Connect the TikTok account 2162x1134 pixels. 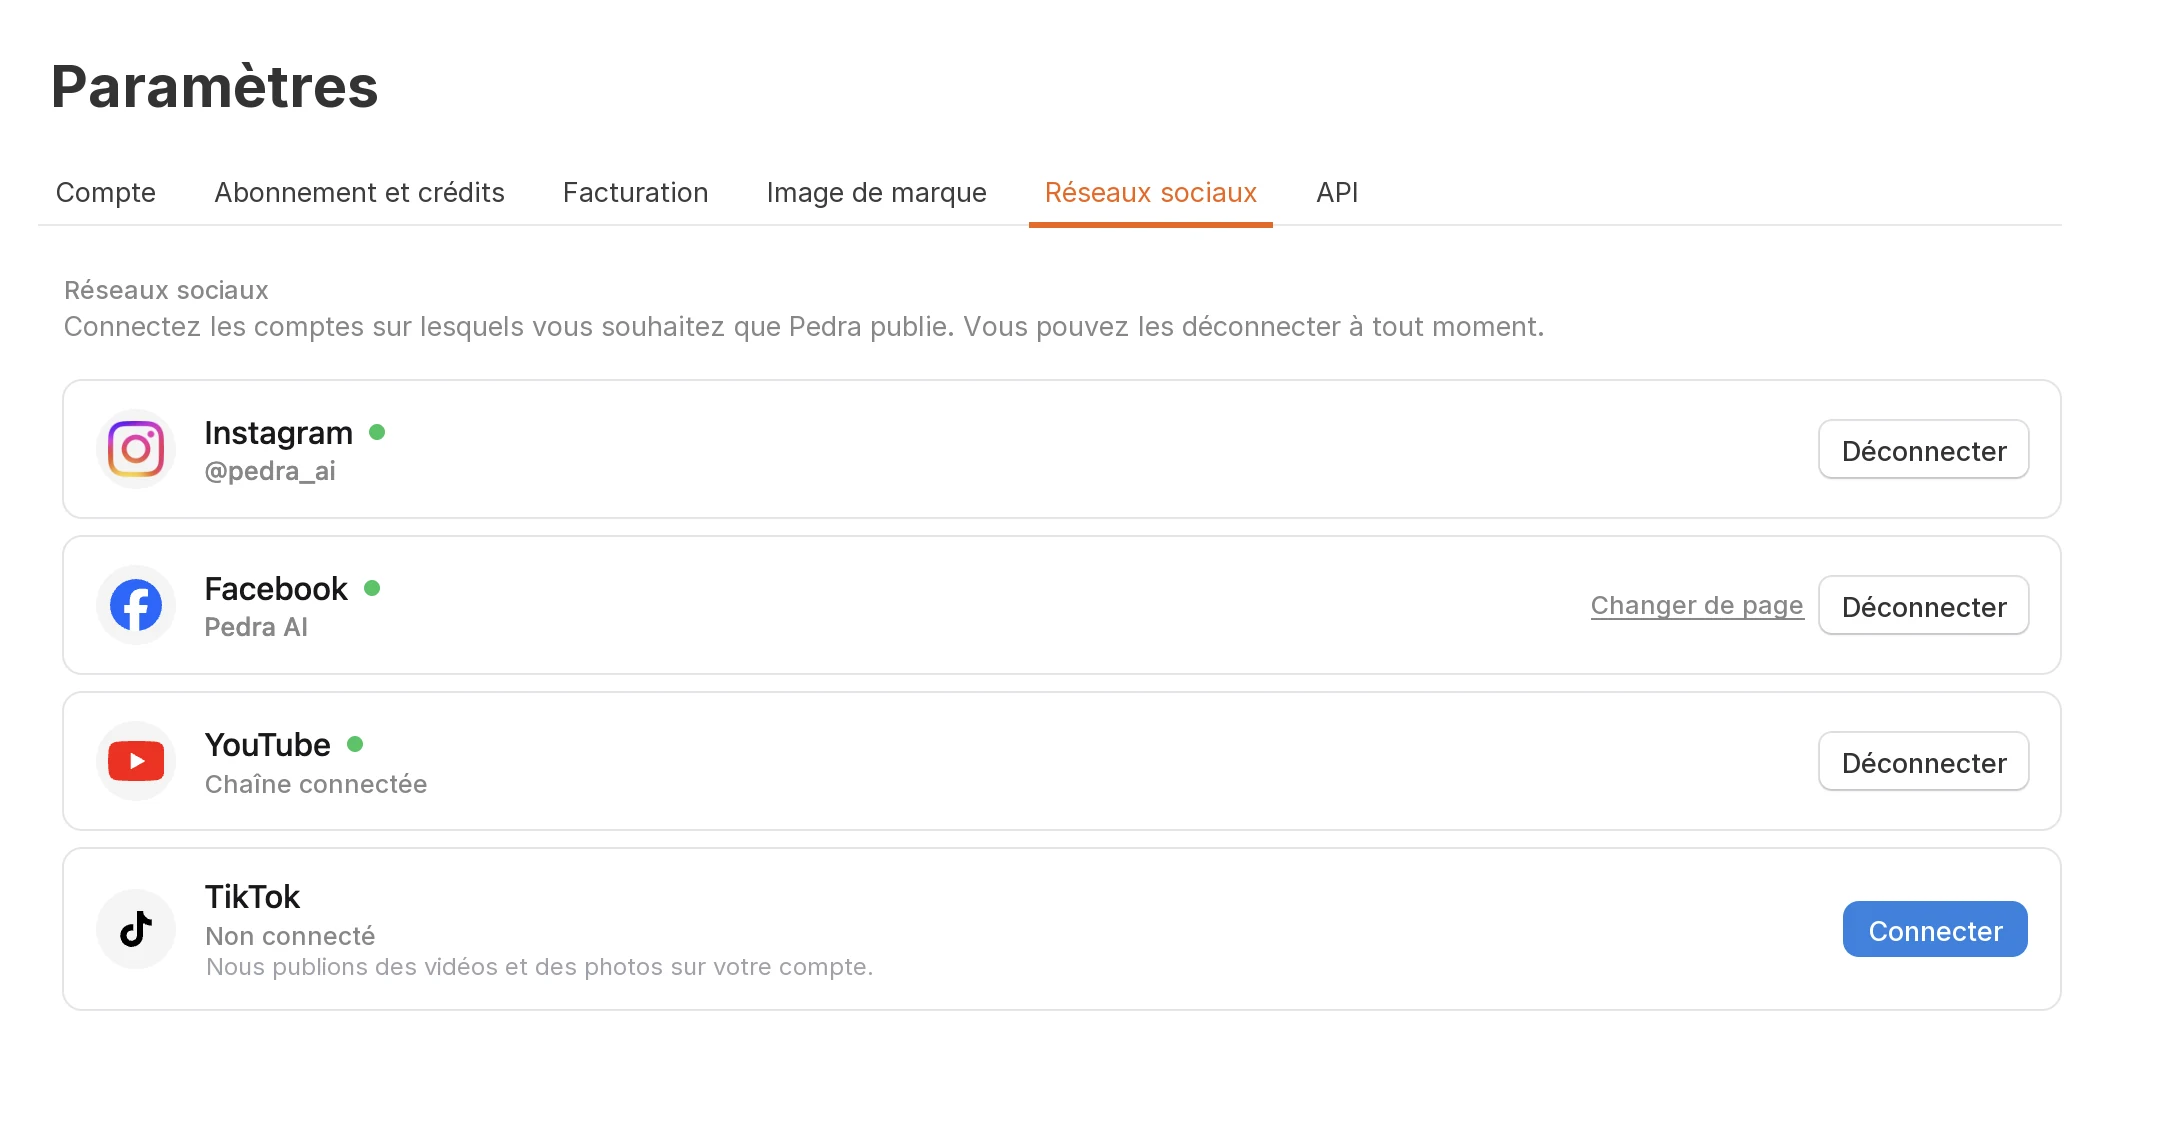(x=1935, y=930)
